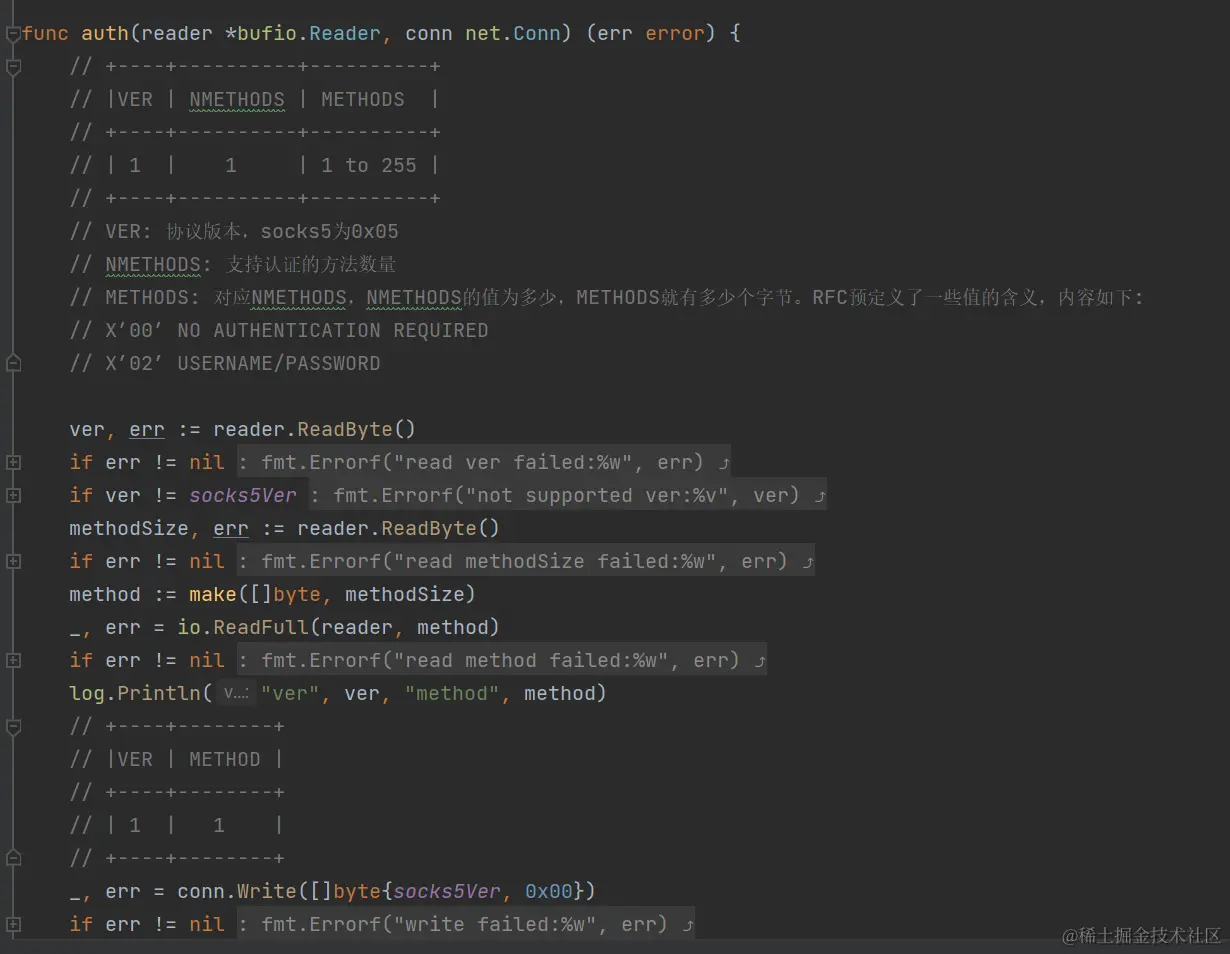Click "log.Println" call
1230x954 pixels.
[135, 693]
